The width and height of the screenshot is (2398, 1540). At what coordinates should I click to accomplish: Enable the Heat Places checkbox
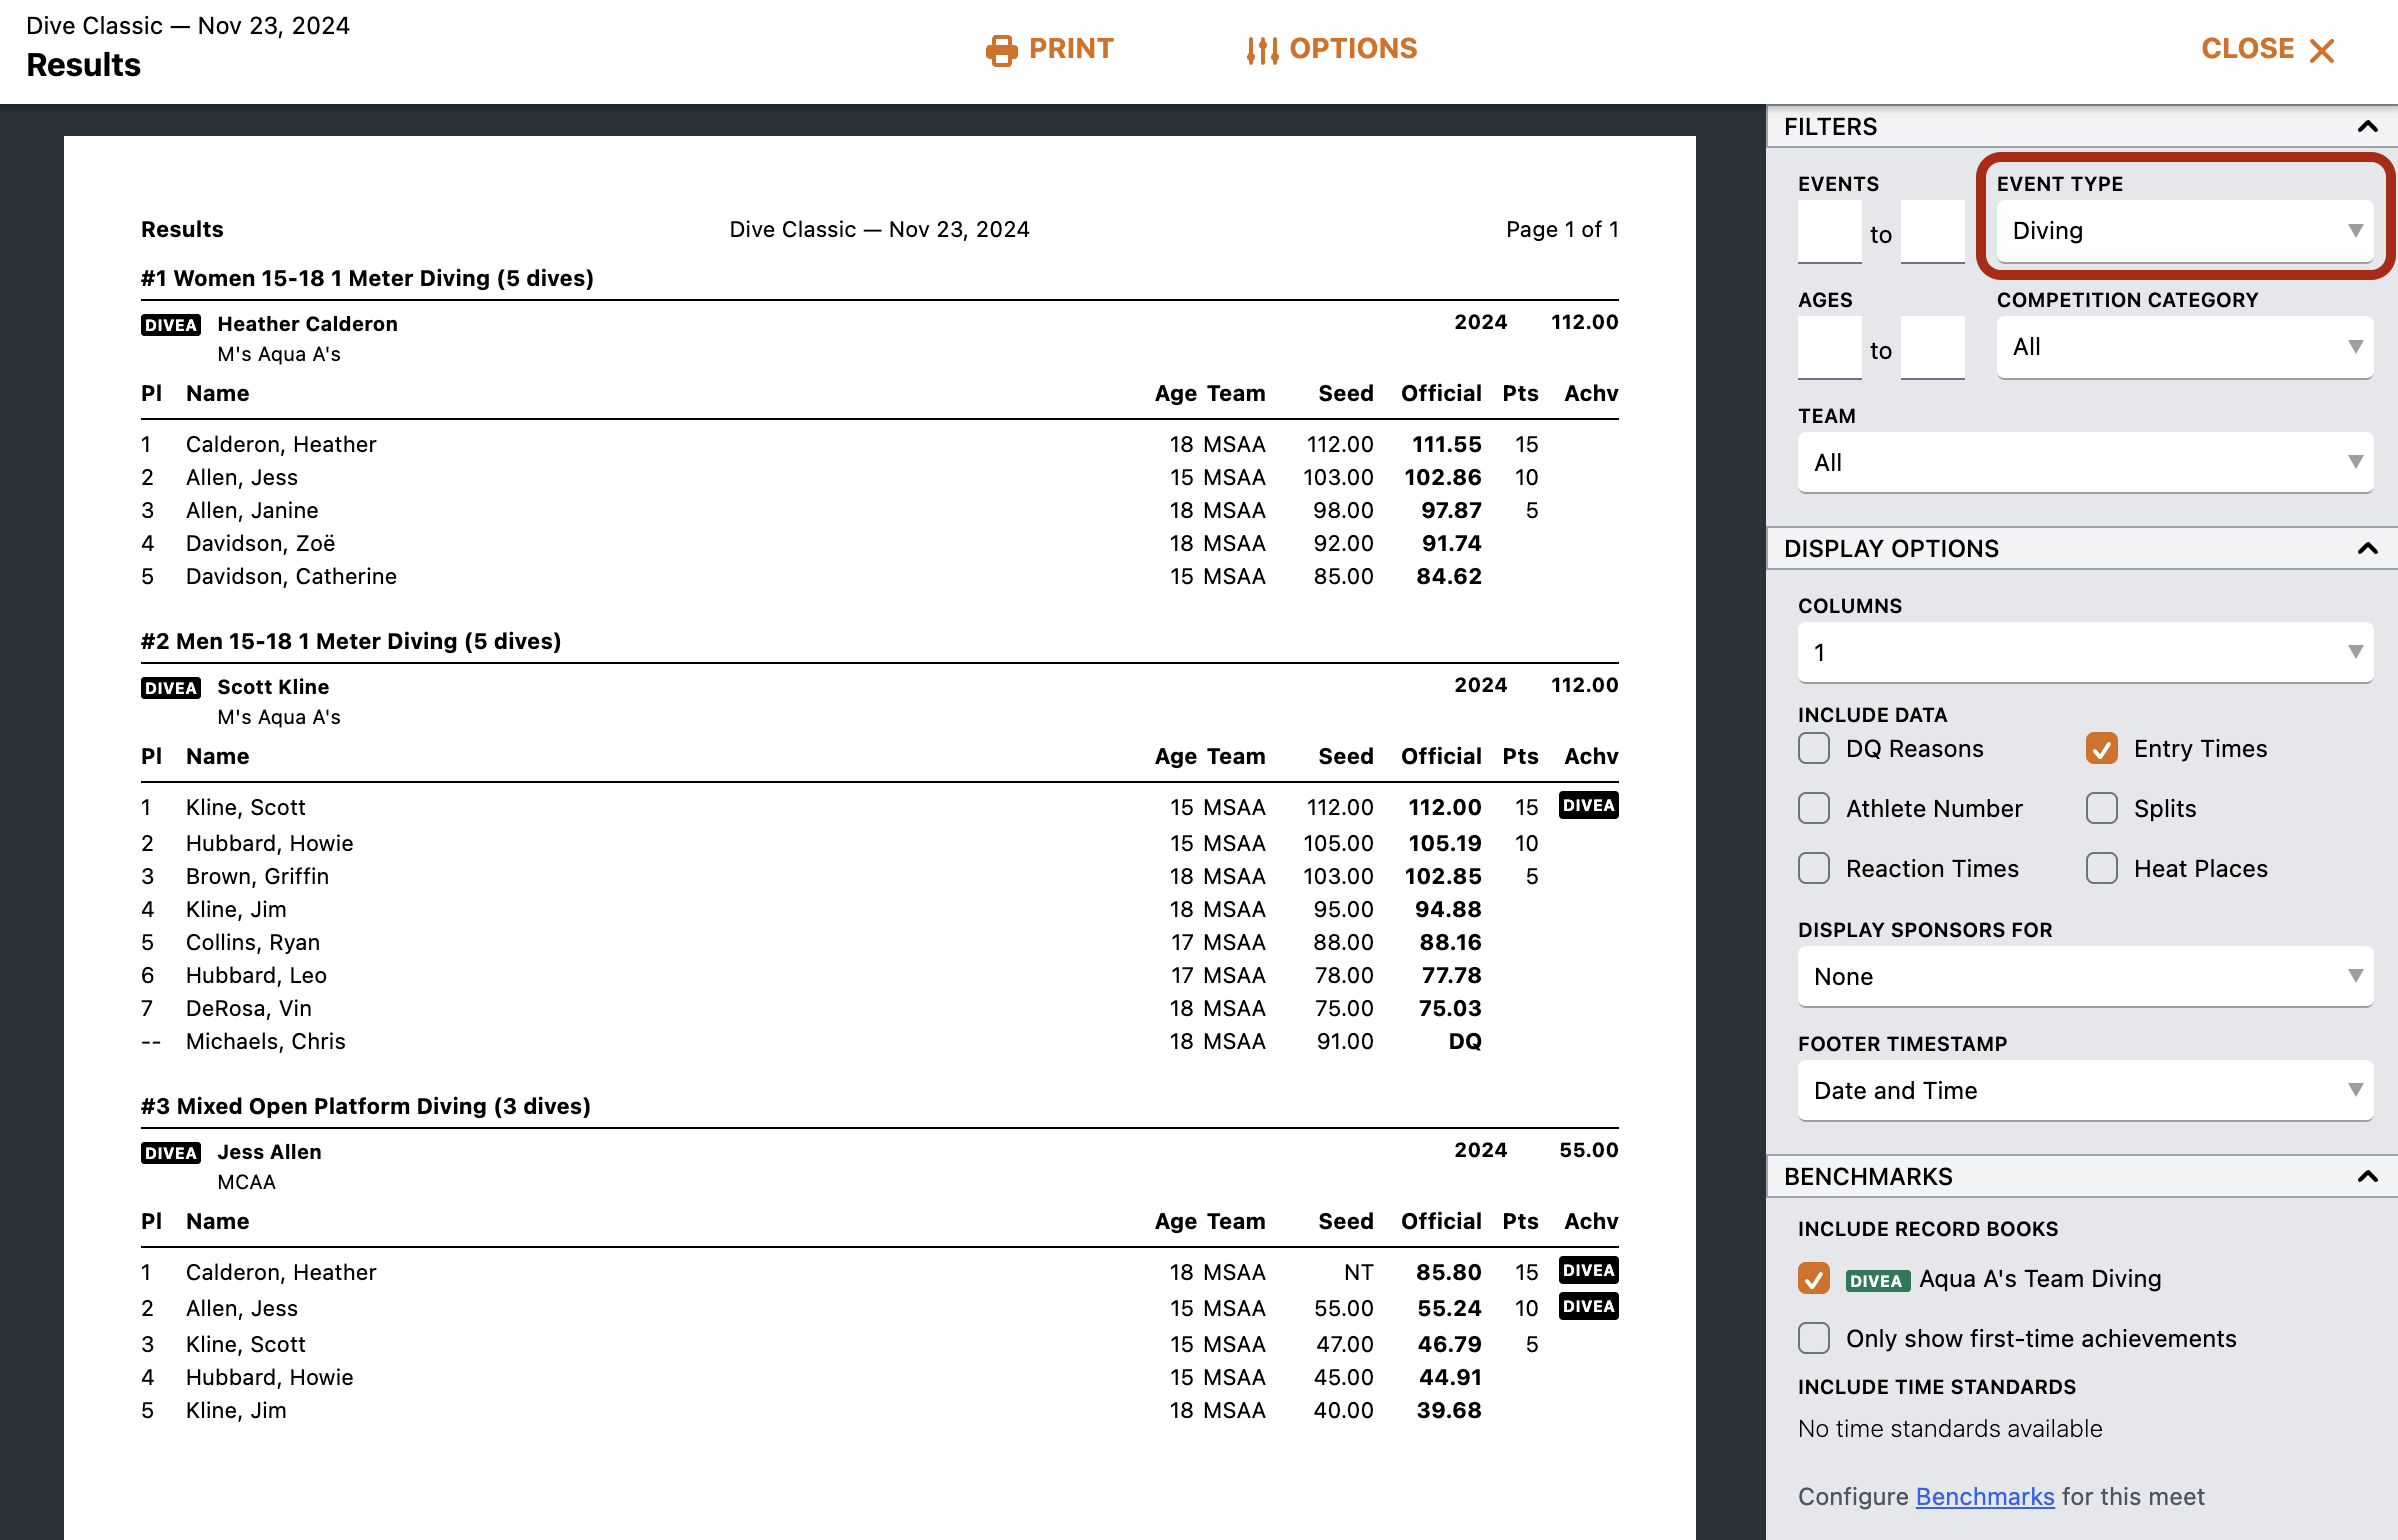2102,869
